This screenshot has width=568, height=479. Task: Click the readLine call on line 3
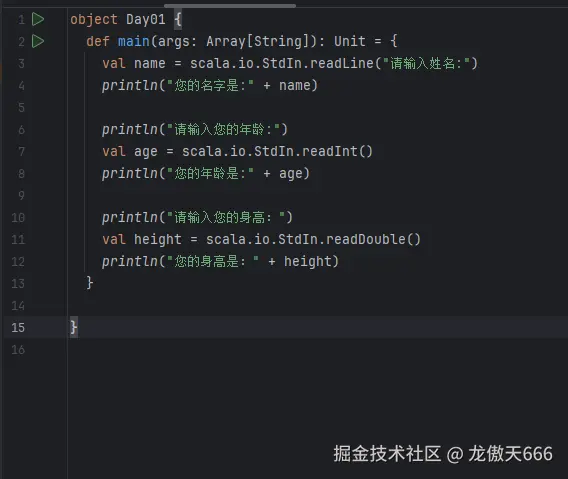(x=342, y=63)
